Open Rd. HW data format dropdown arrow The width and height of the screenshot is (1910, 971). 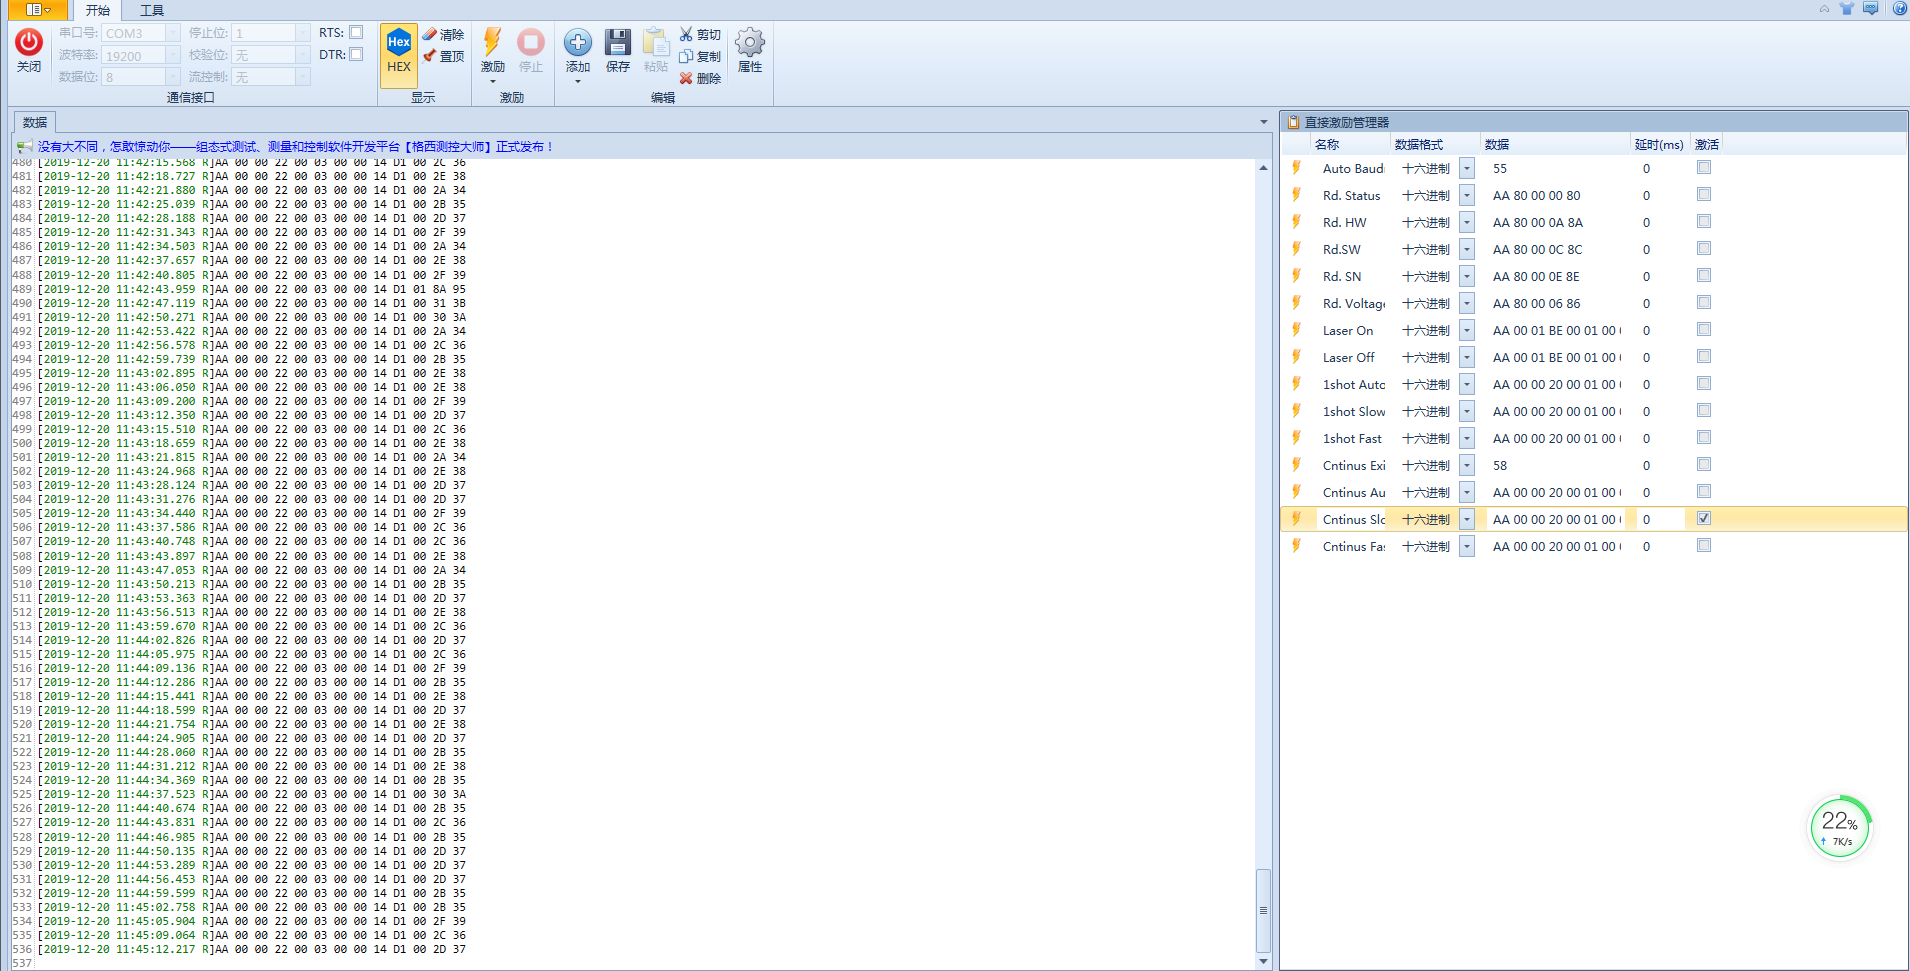(x=1467, y=222)
